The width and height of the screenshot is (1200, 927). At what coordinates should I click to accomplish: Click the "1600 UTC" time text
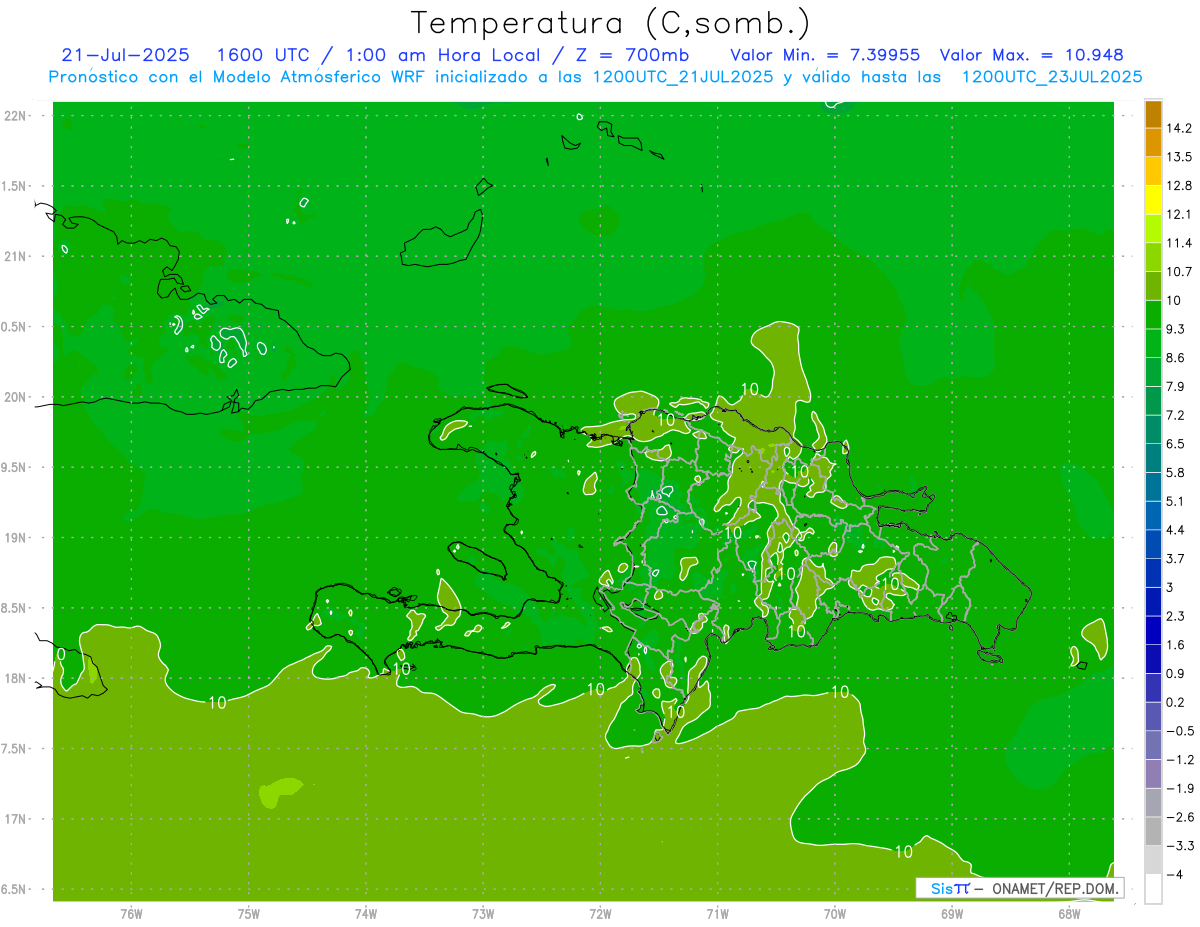263,55
